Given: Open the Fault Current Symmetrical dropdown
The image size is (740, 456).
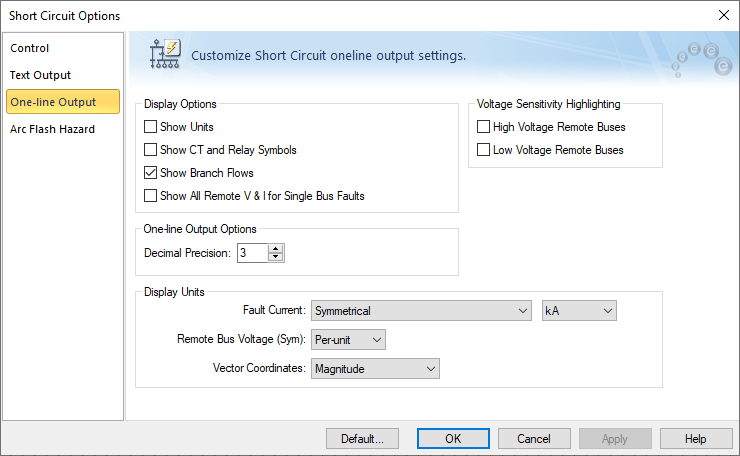Looking at the screenshot, I should click(421, 311).
